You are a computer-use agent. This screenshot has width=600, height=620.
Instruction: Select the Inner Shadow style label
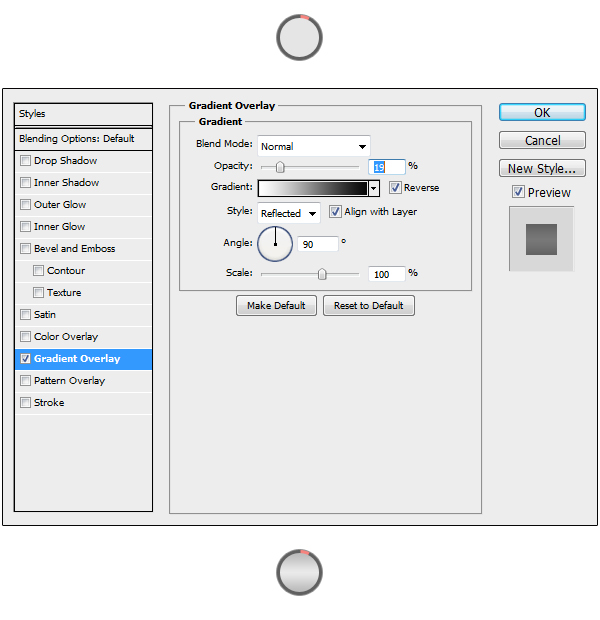[x=66, y=183]
